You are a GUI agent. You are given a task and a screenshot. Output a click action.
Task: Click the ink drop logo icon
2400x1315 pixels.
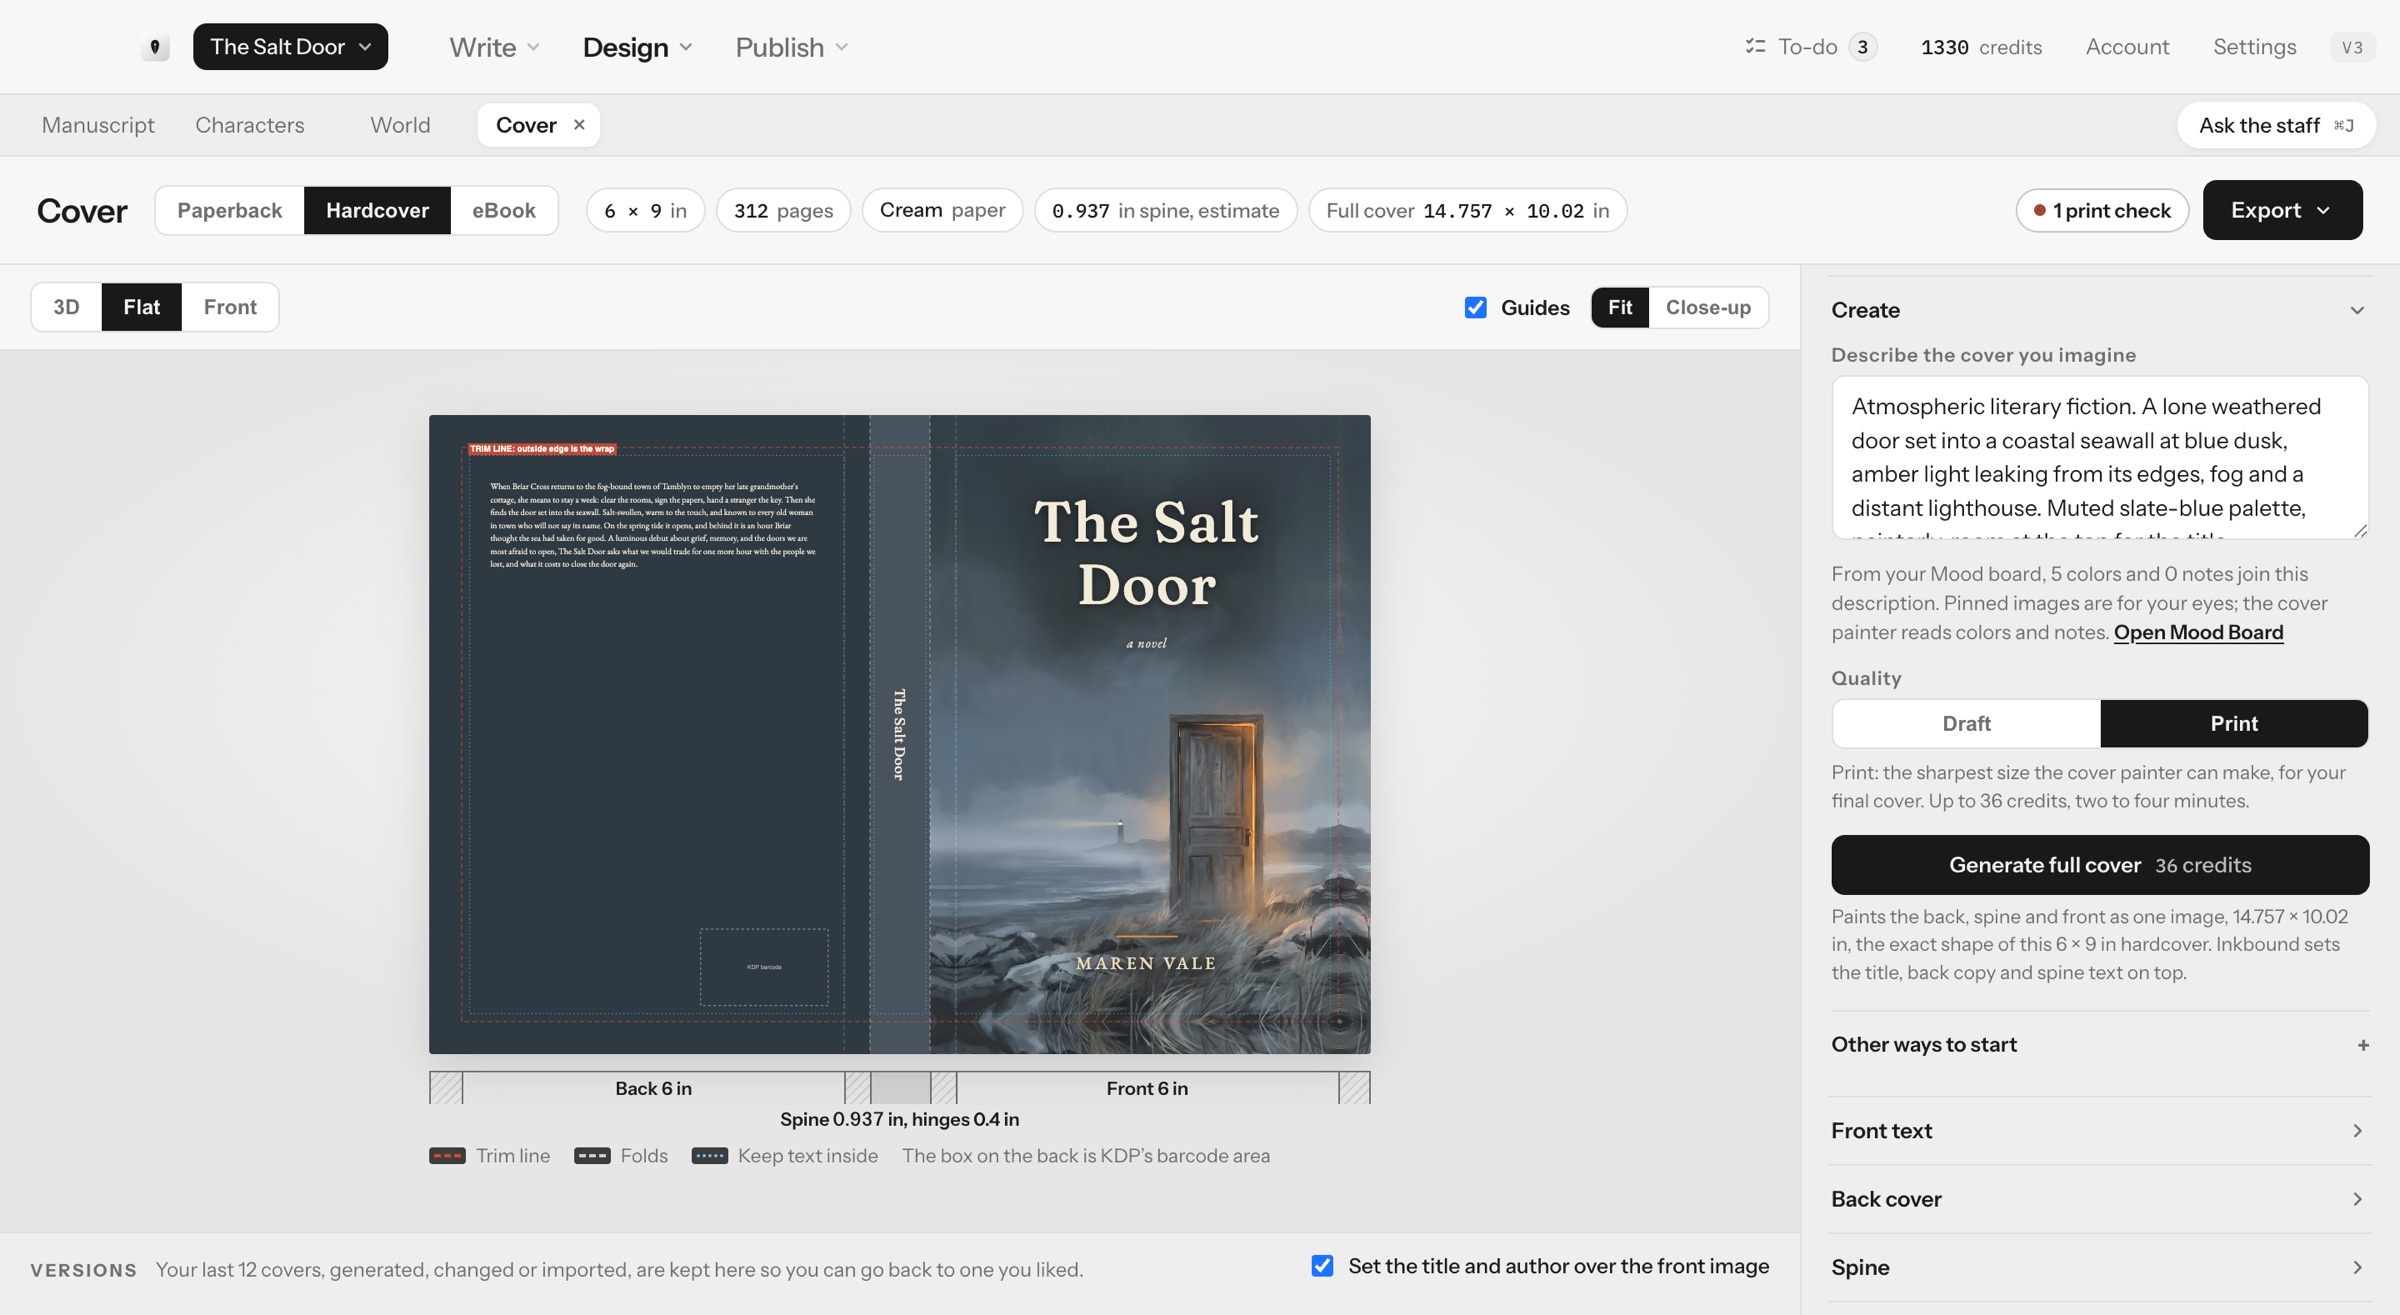[155, 47]
